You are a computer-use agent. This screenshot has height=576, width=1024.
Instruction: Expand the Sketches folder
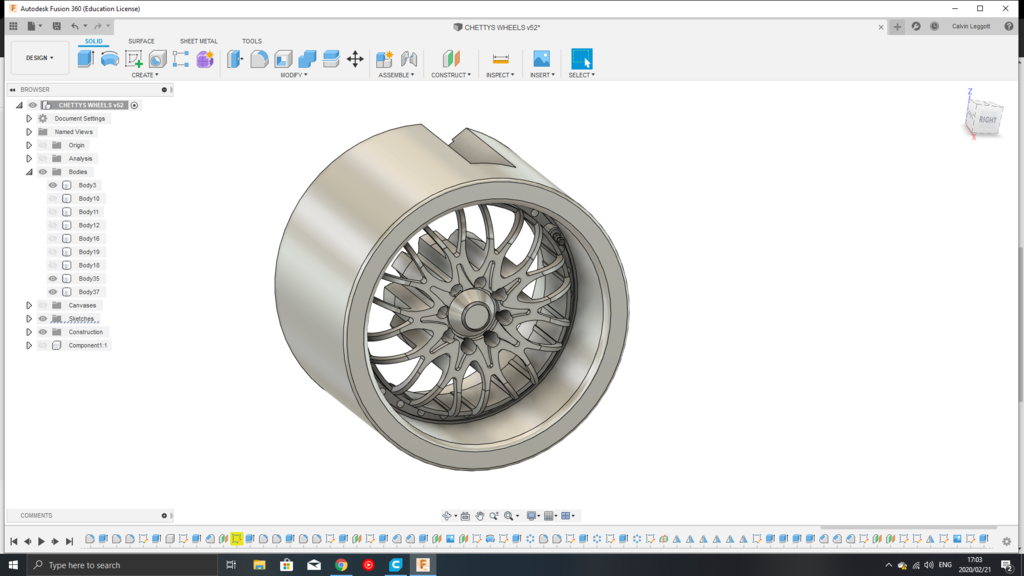28,318
